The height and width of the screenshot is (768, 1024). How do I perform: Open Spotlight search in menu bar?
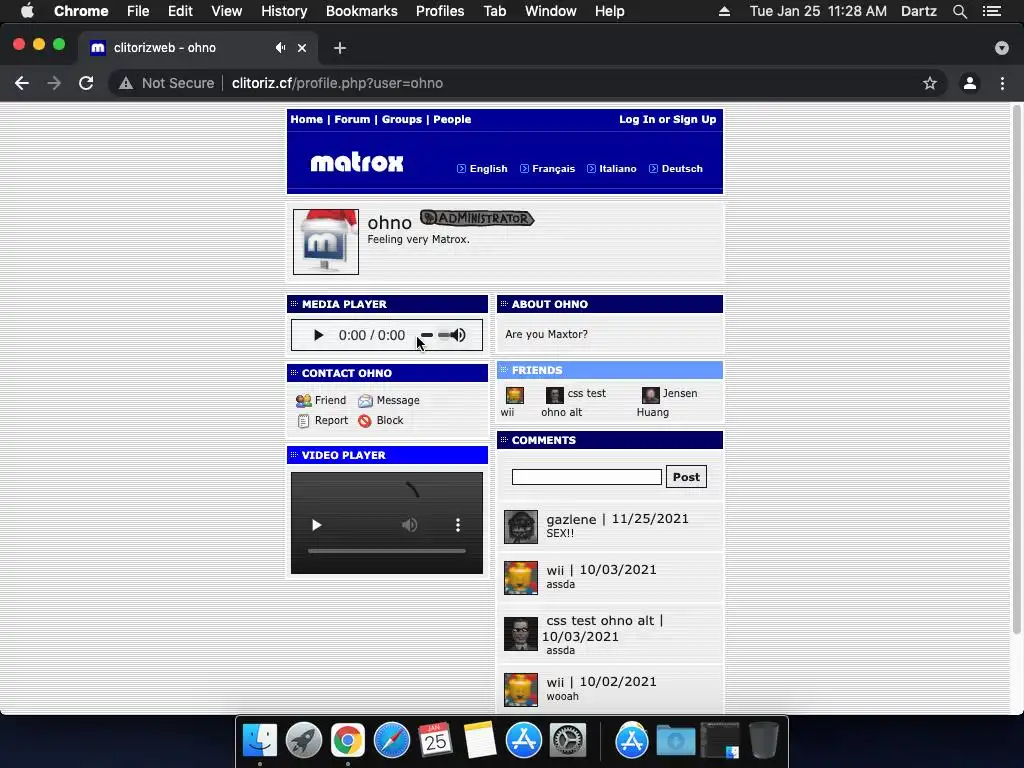[x=959, y=11]
